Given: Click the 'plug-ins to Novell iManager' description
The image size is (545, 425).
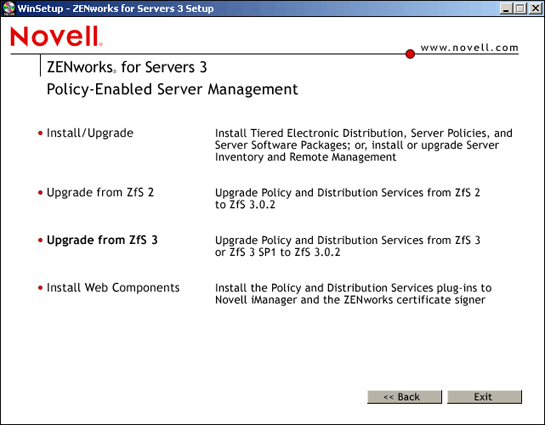Looking at the screenshot, I should pos(353,294).
